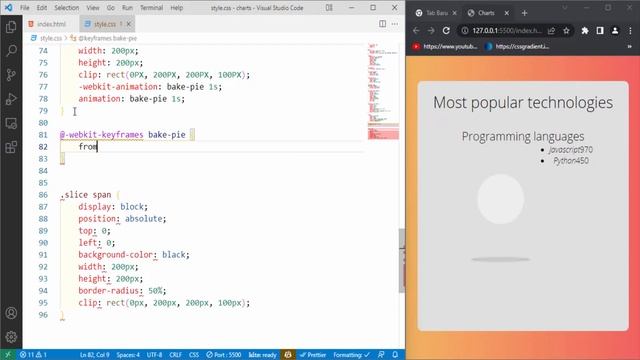Open a new Chrome tab
This screenshot has height=360, width=640.
coord(524,13)
